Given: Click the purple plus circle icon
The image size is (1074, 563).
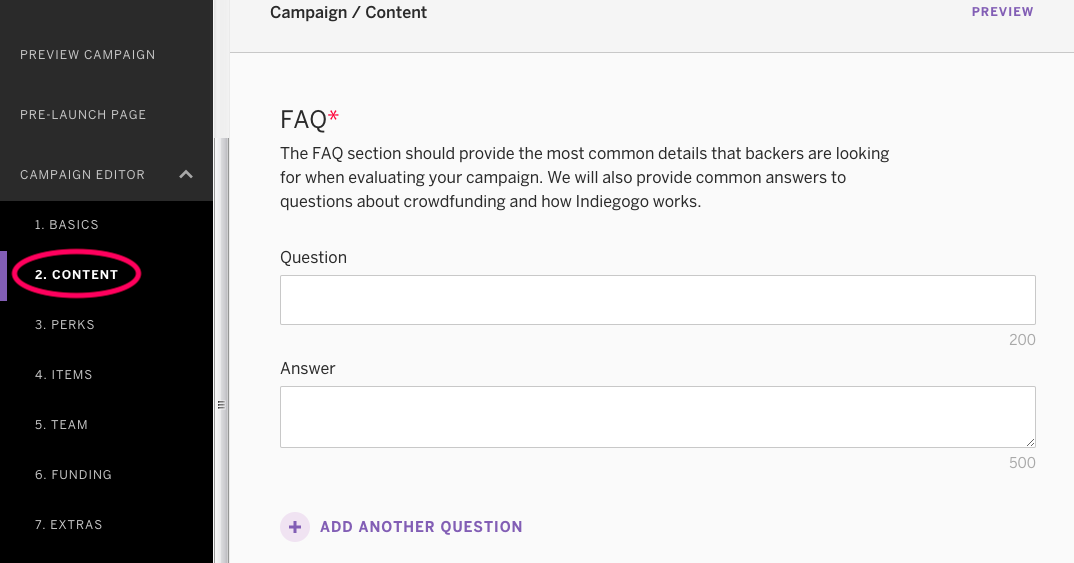Looking at the screenshot, I should click(295, 527).
